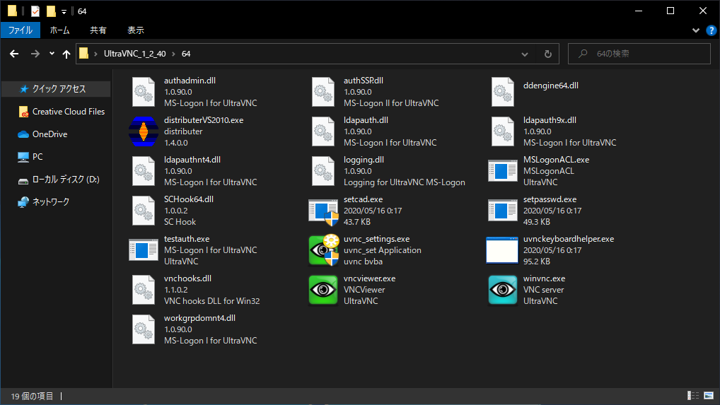Customize quick access toolbar dropdown
This screenshot has width=720, height=405.
coord(64,11)
